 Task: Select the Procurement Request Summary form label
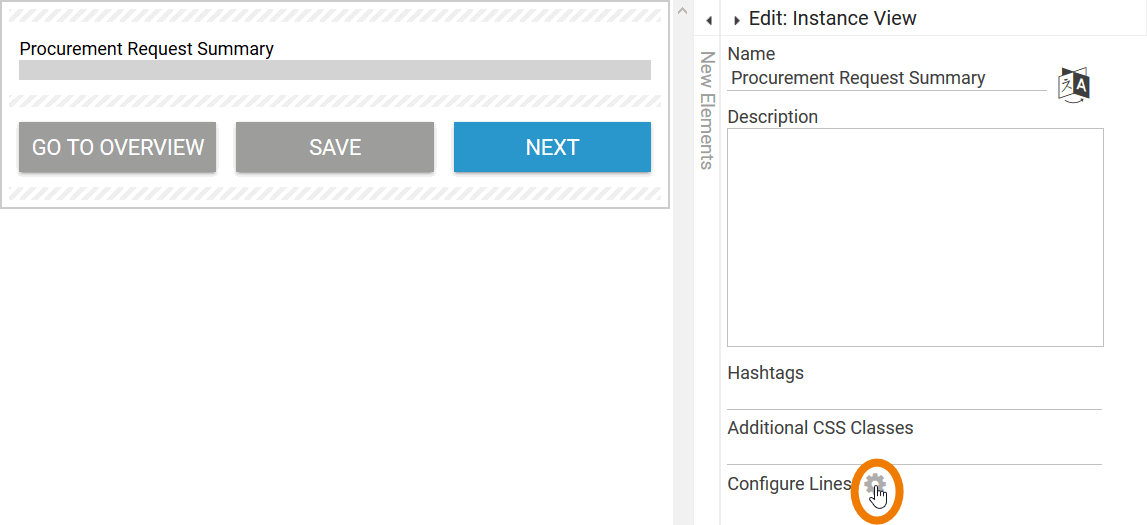point(147,49)
